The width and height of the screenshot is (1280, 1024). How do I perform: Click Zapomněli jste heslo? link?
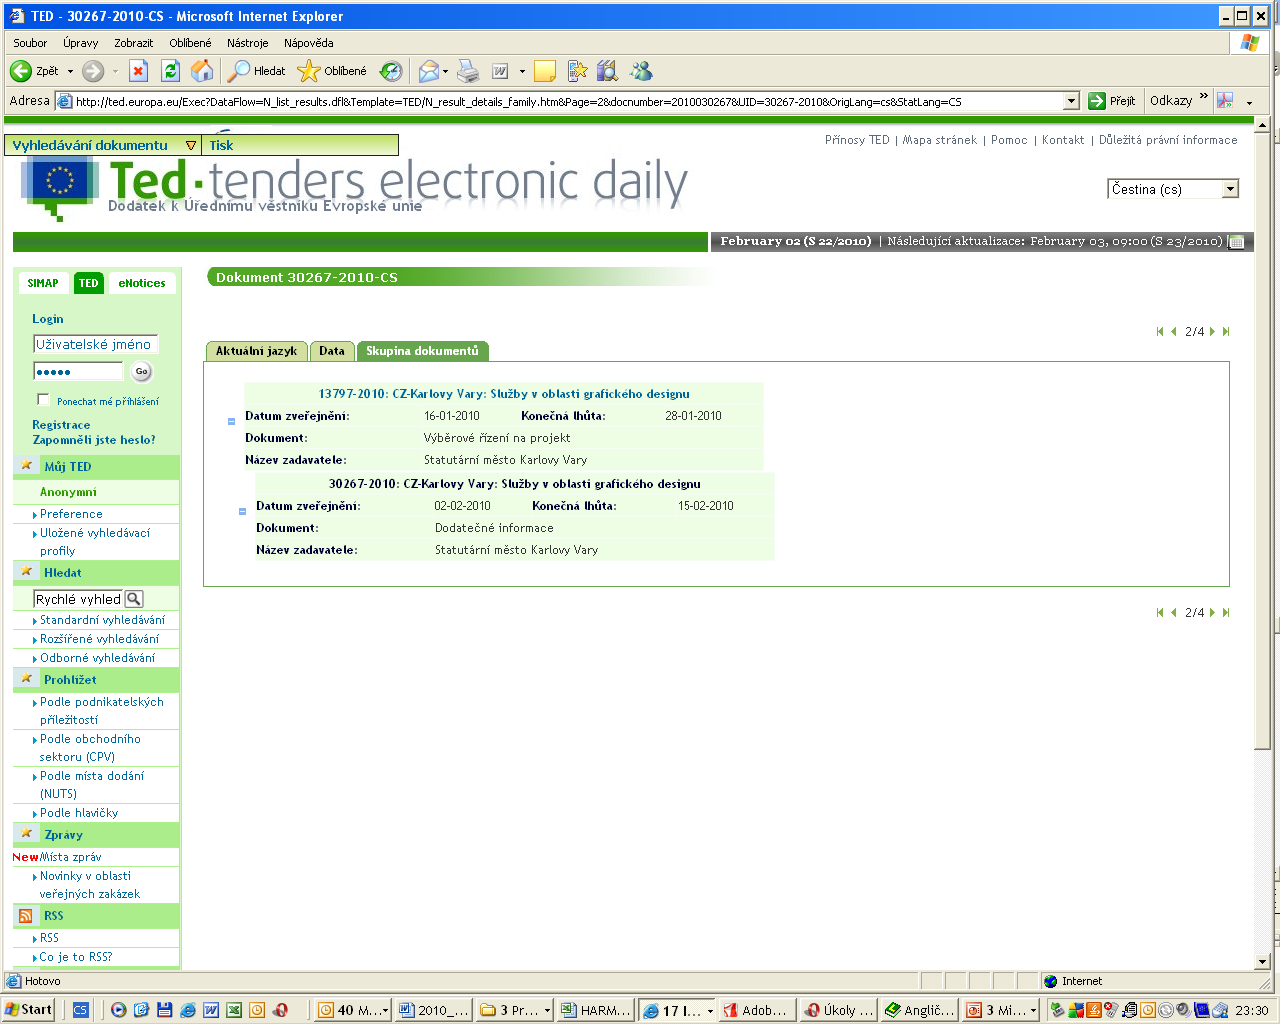point(94,440)
